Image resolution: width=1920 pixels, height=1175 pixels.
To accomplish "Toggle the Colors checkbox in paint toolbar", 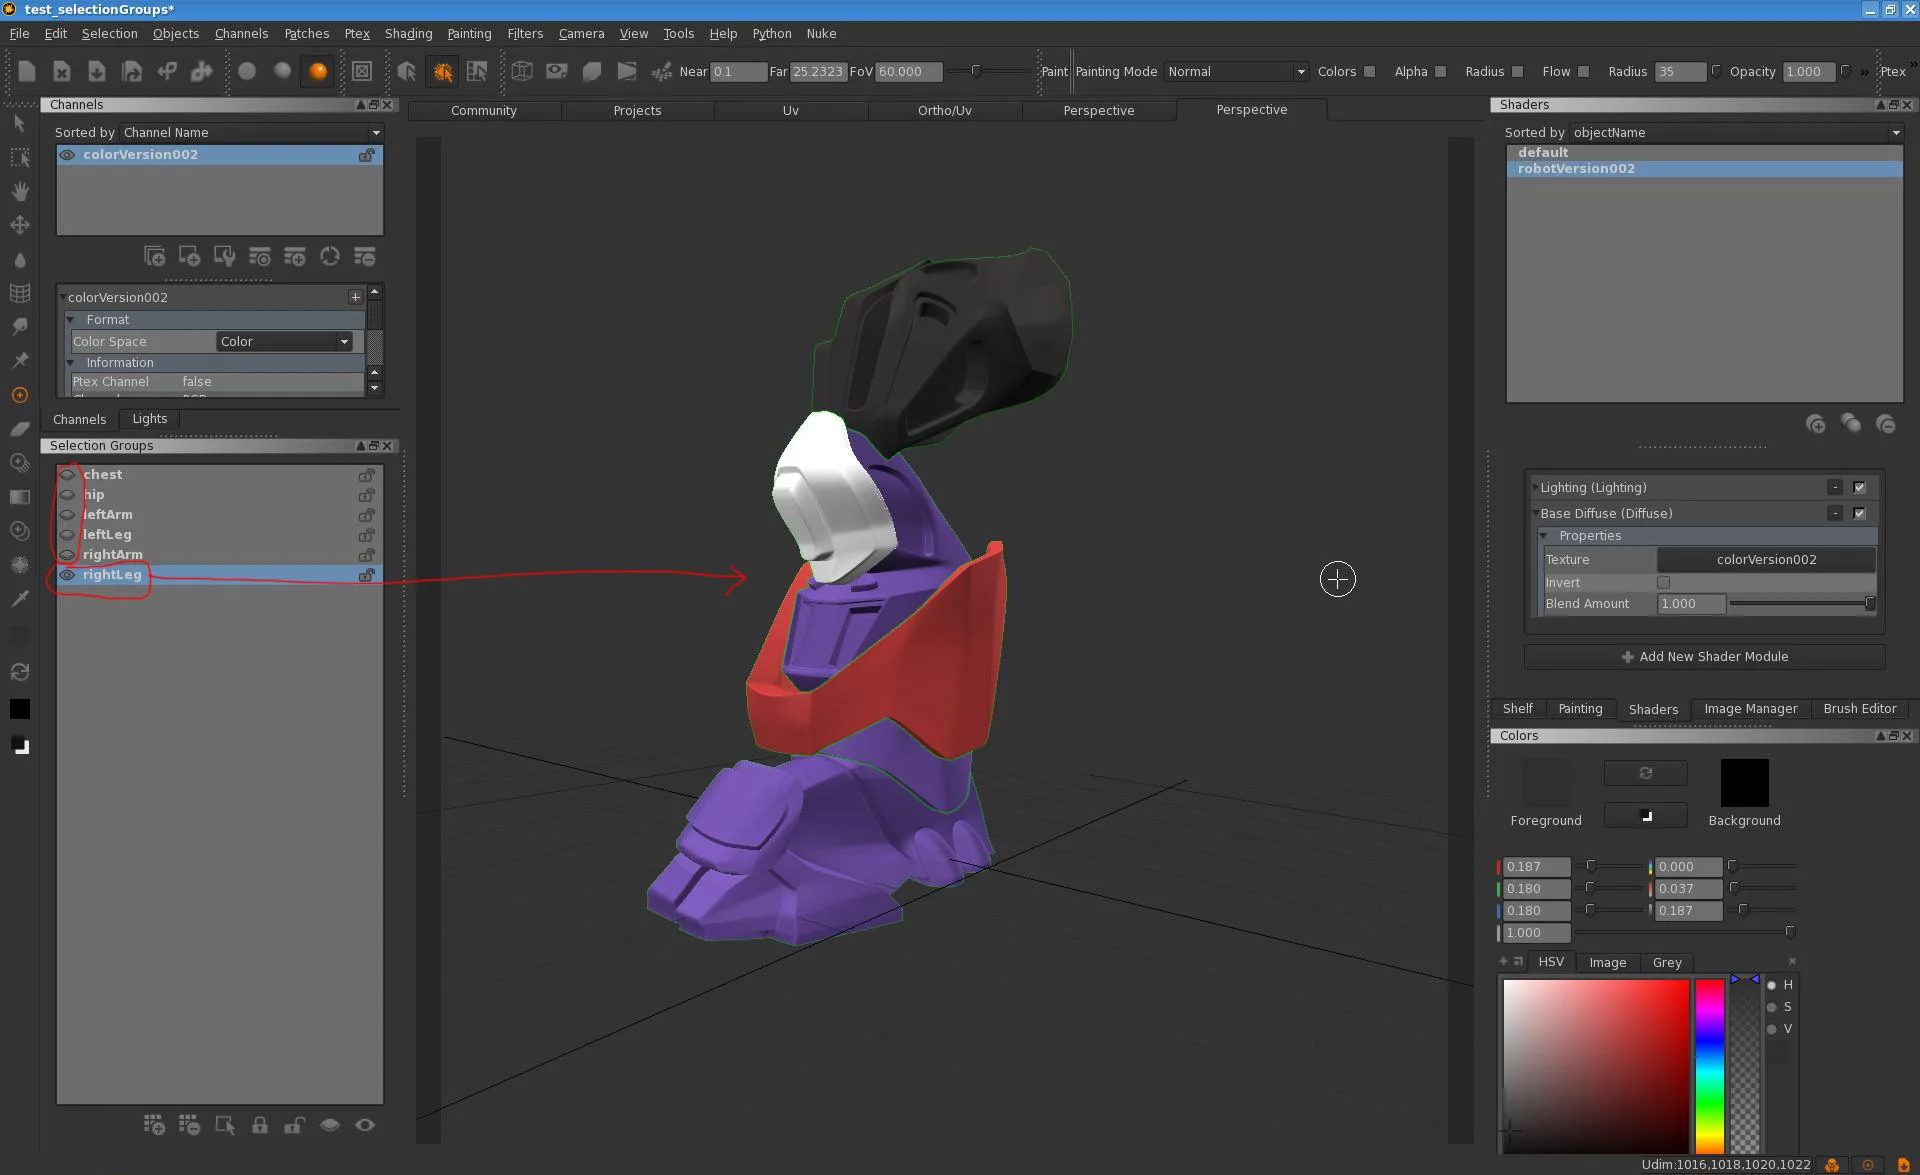I will point(1369,72).
